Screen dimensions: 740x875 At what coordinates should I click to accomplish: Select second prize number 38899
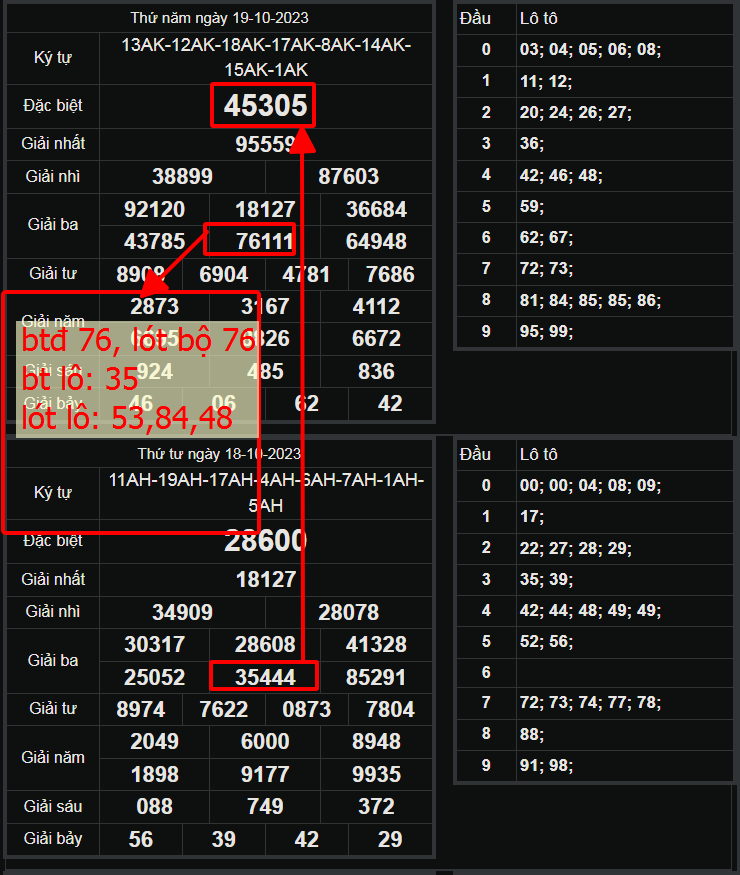(182, 177)
